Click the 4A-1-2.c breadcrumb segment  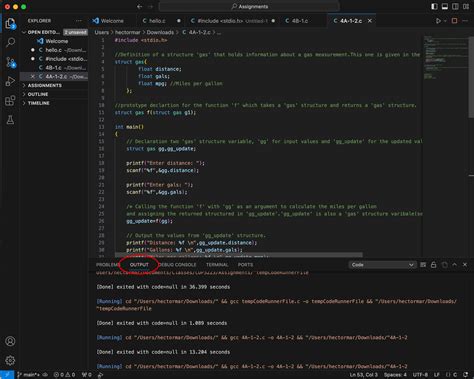pos(196,32)
